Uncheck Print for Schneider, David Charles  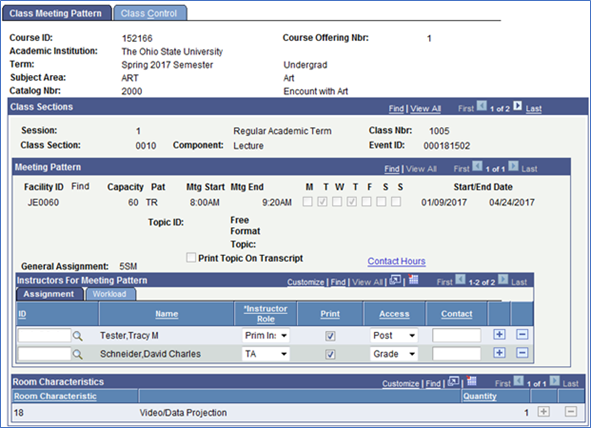coord(330,354)
